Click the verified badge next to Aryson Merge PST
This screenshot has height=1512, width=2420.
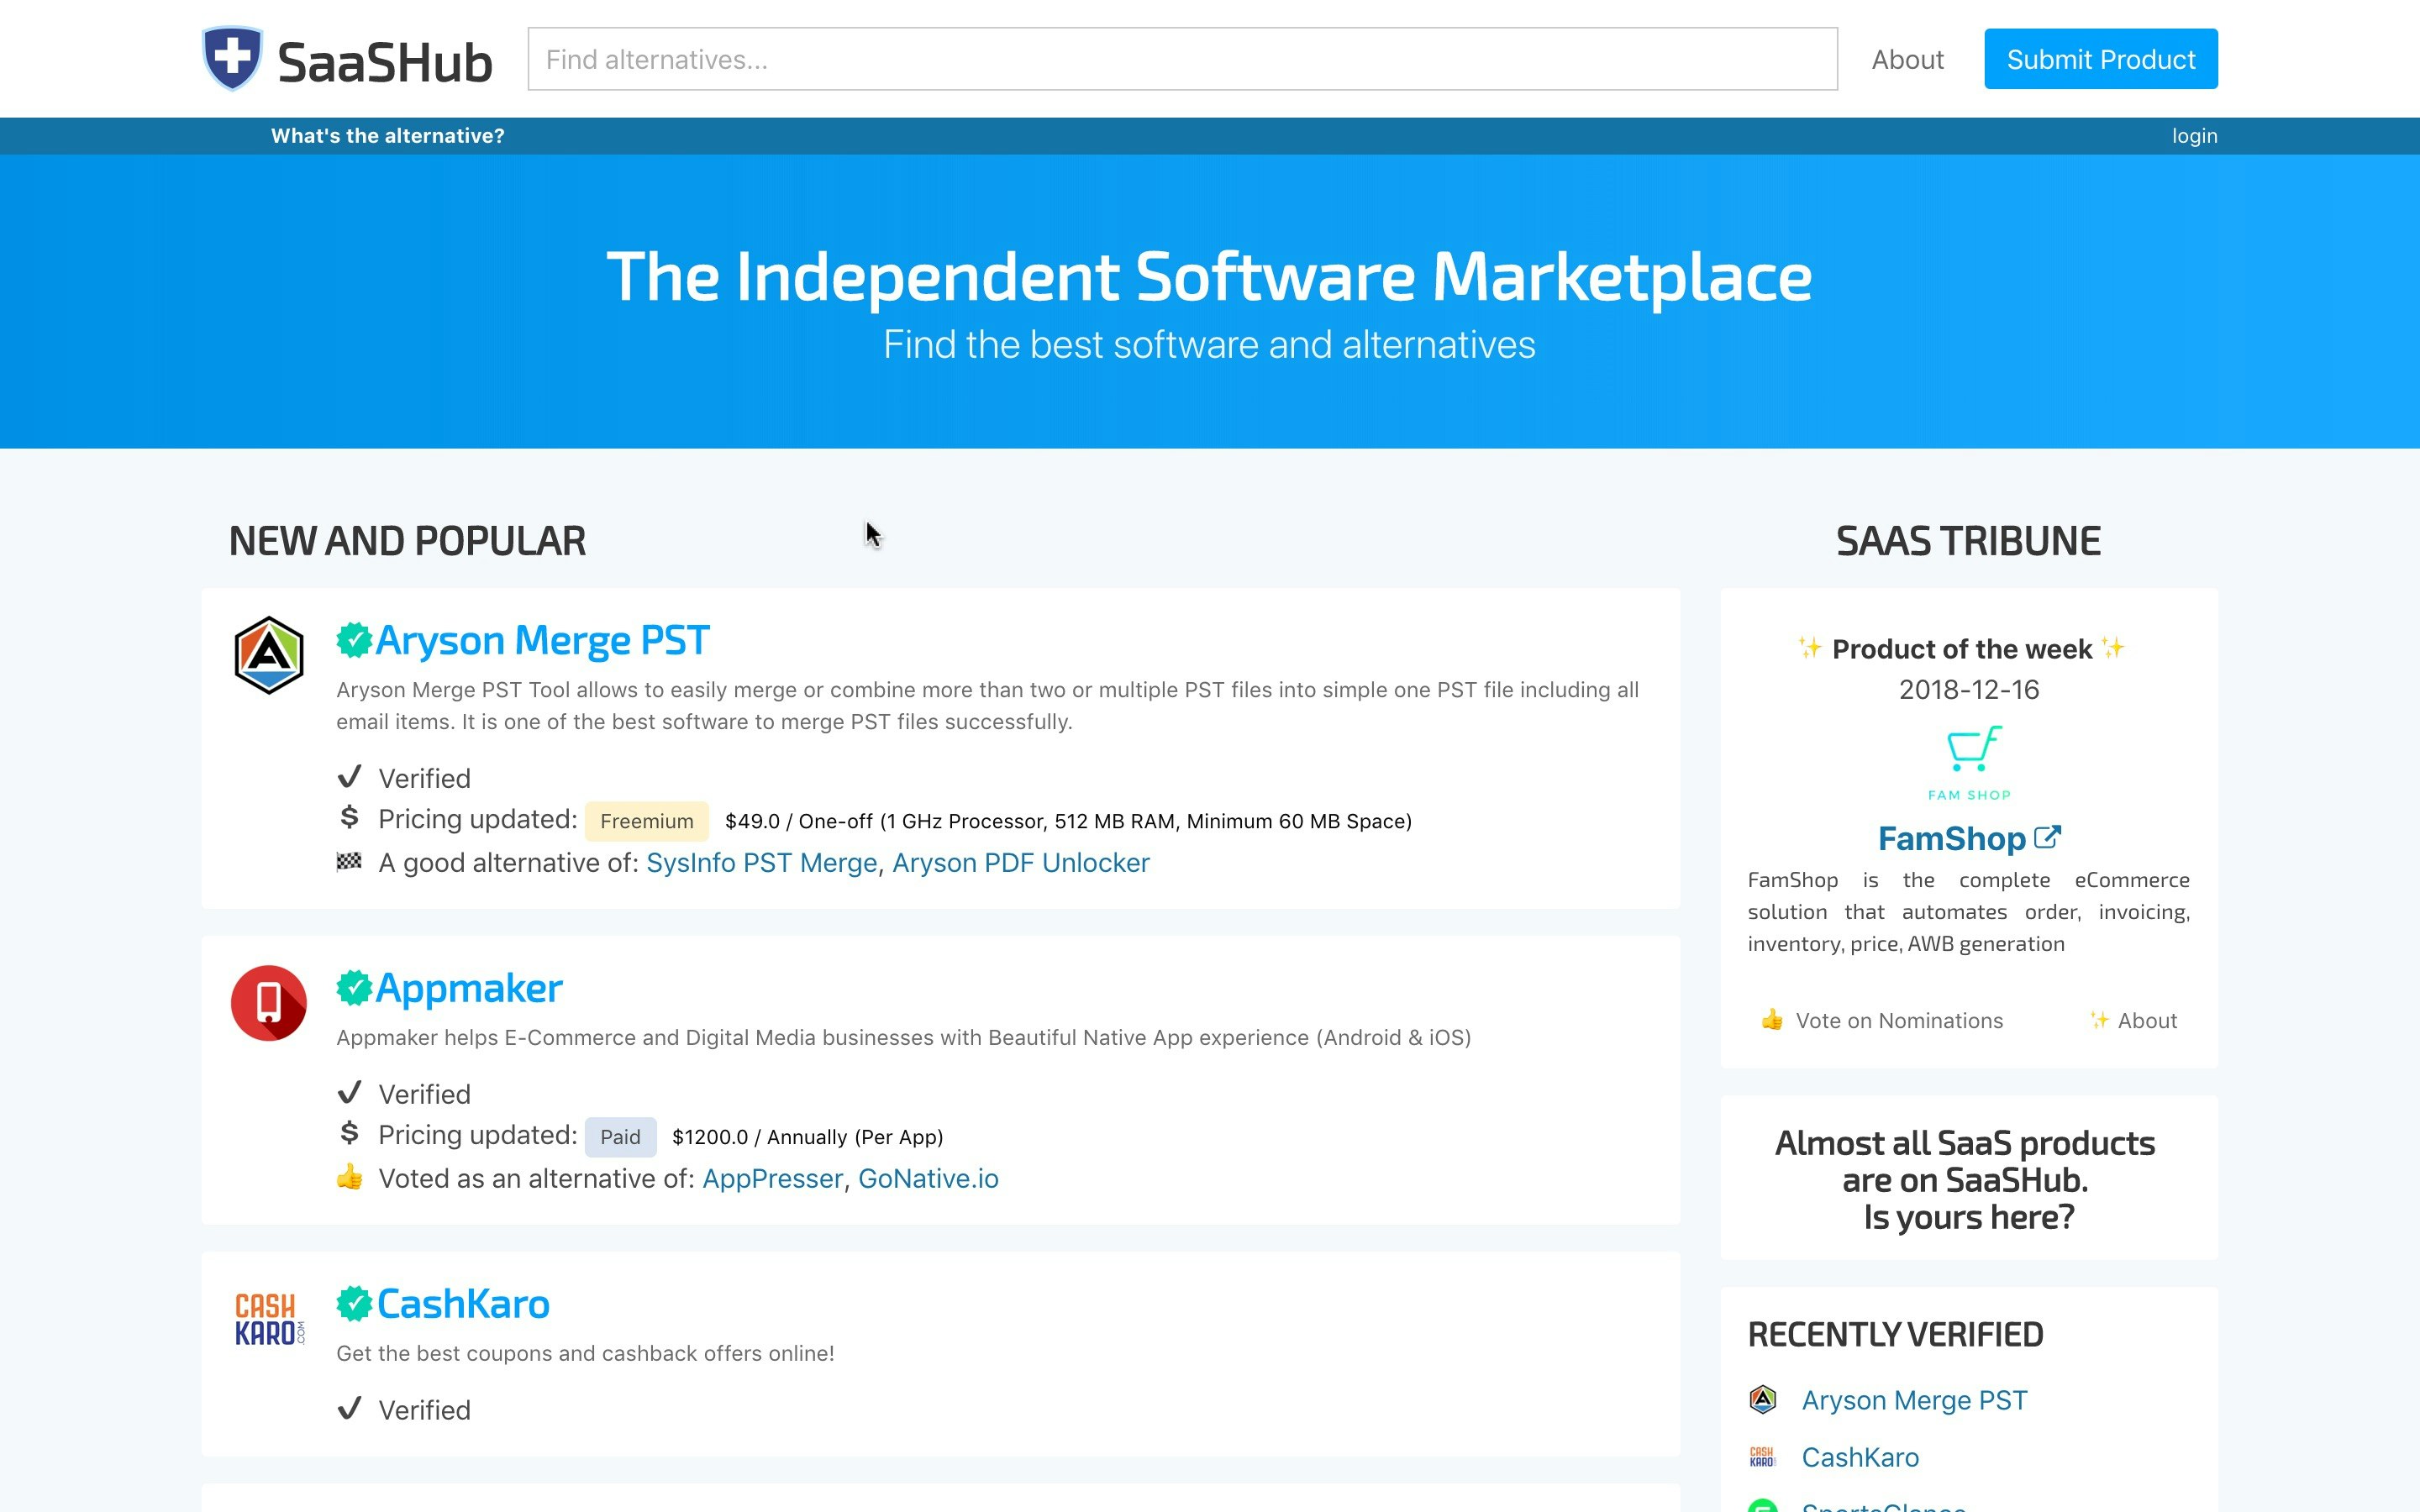pyautogui.click(x=356, y=638)
